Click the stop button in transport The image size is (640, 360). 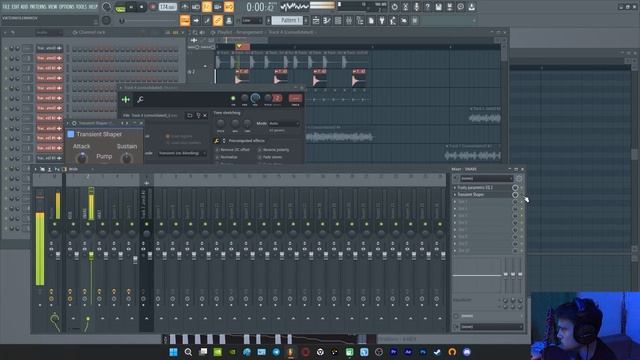[x=142, y=7]
